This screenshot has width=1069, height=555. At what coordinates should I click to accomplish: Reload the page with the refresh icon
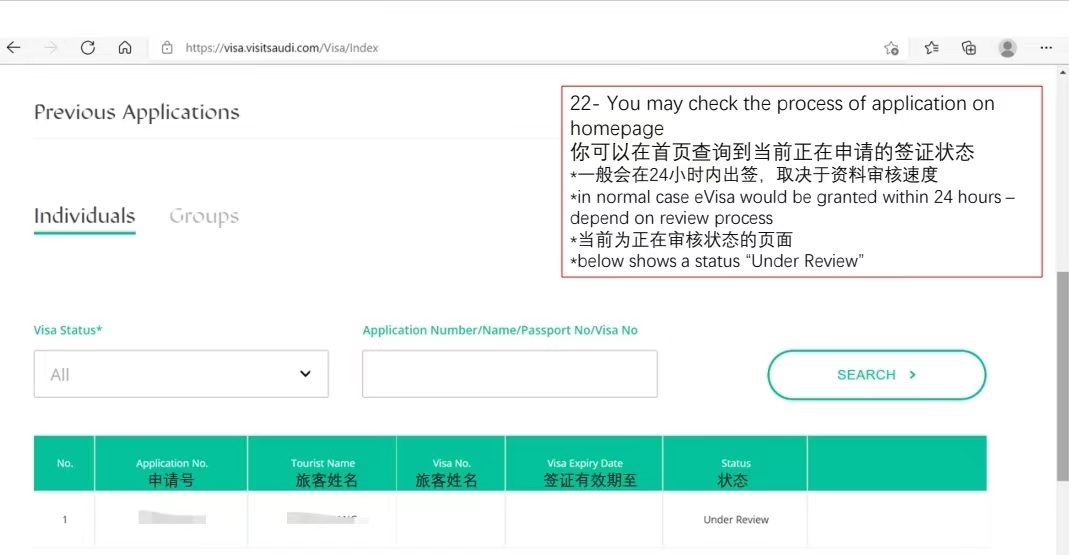(x=88, y=48)
